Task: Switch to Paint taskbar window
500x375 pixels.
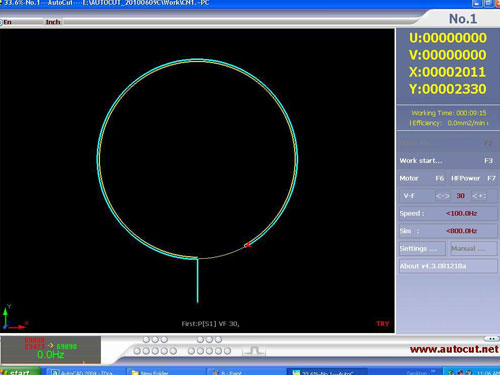Action: coord(245,372)
